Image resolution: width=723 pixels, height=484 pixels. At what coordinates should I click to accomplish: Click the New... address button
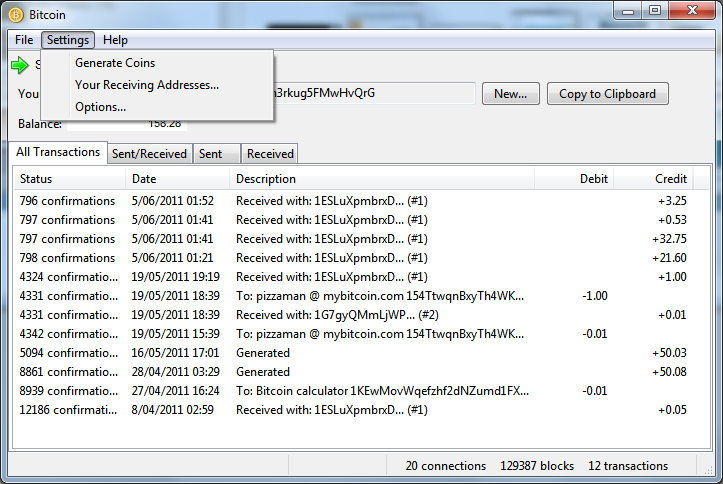[x=510, y=94]
